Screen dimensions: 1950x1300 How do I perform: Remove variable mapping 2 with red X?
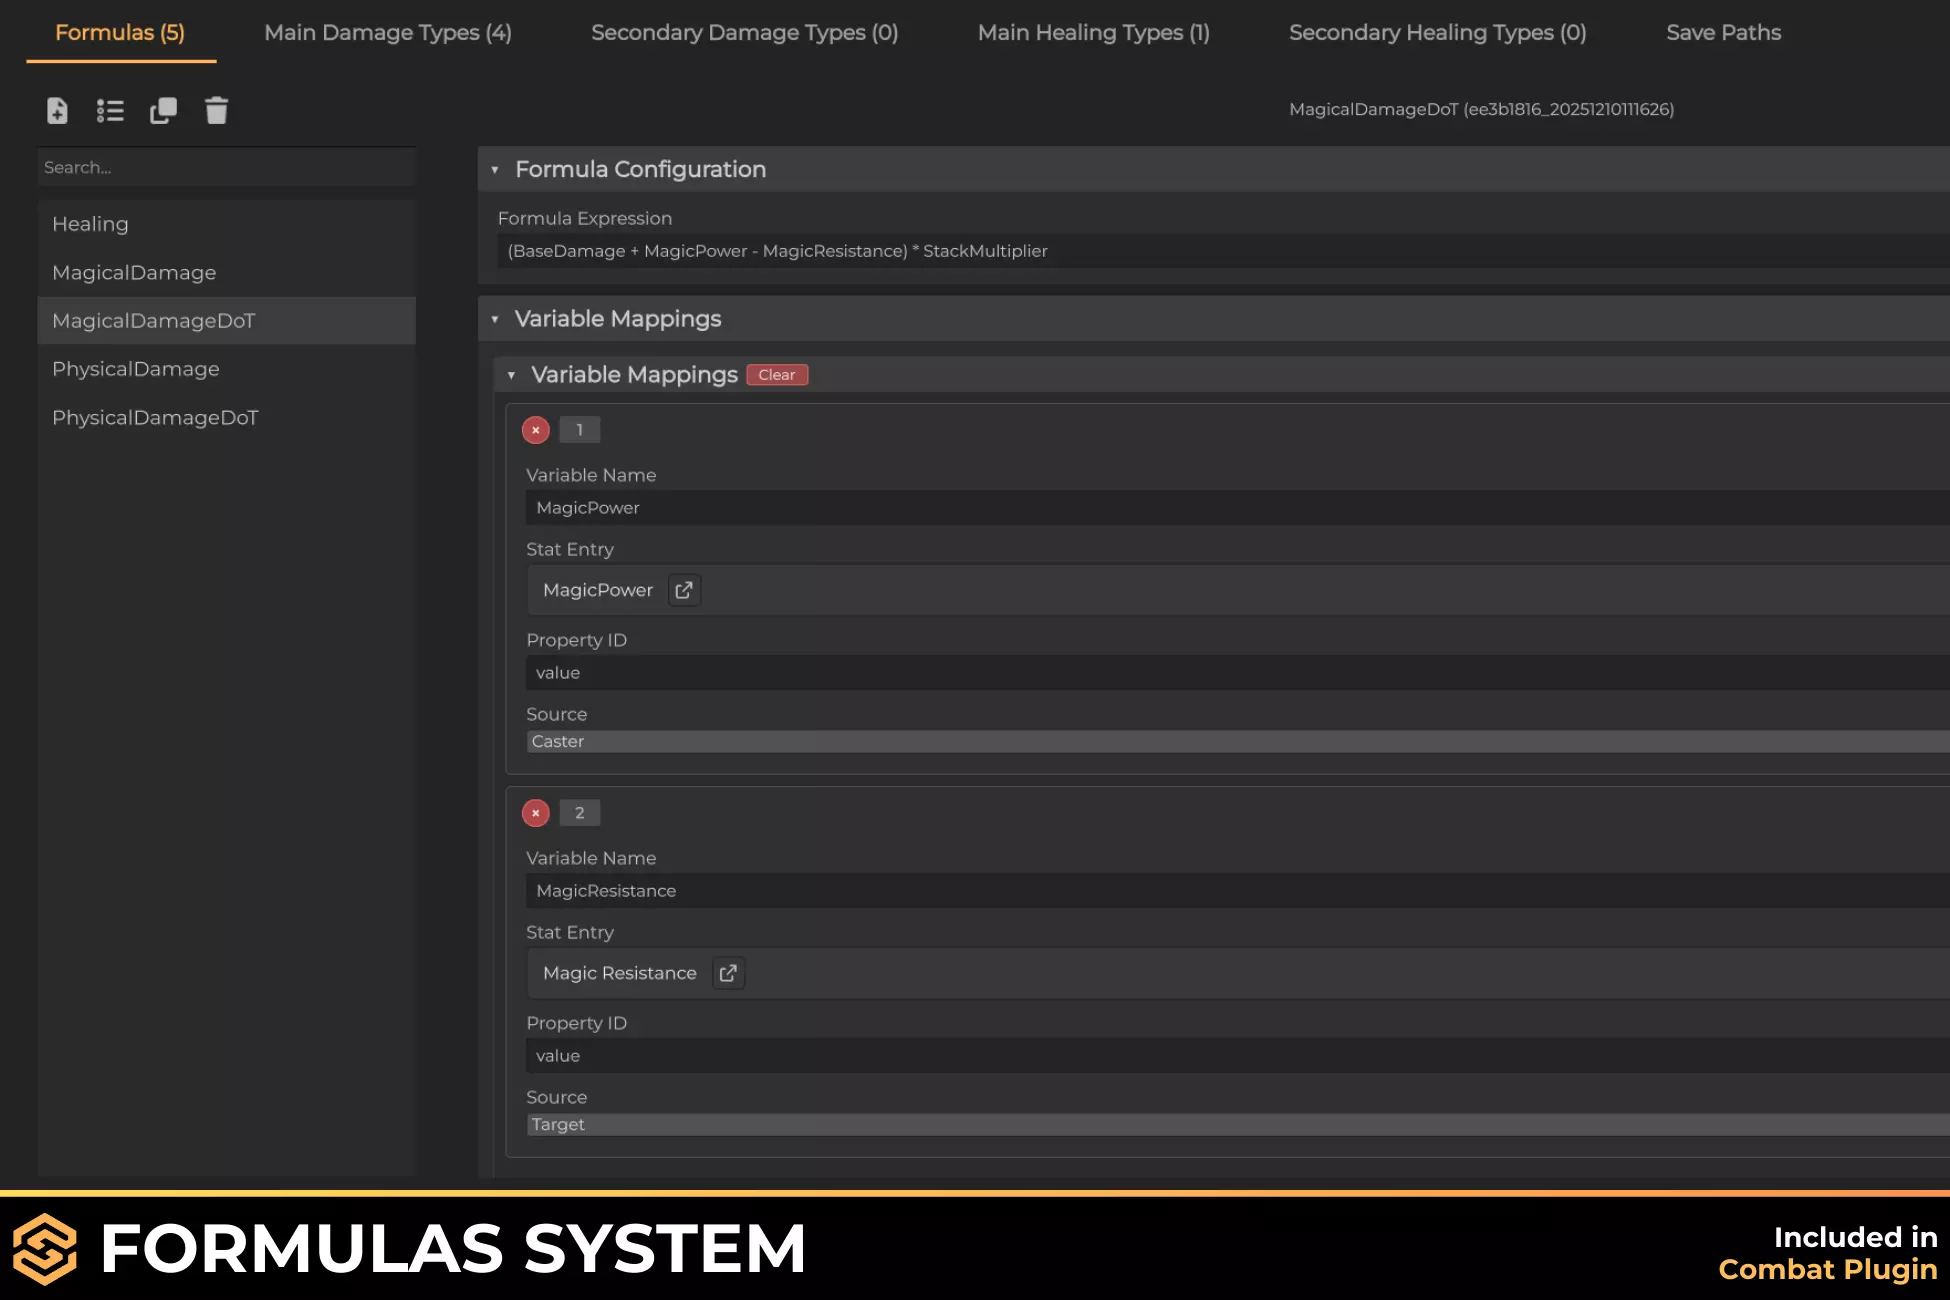pyautogui.click(x=536, y=813)
